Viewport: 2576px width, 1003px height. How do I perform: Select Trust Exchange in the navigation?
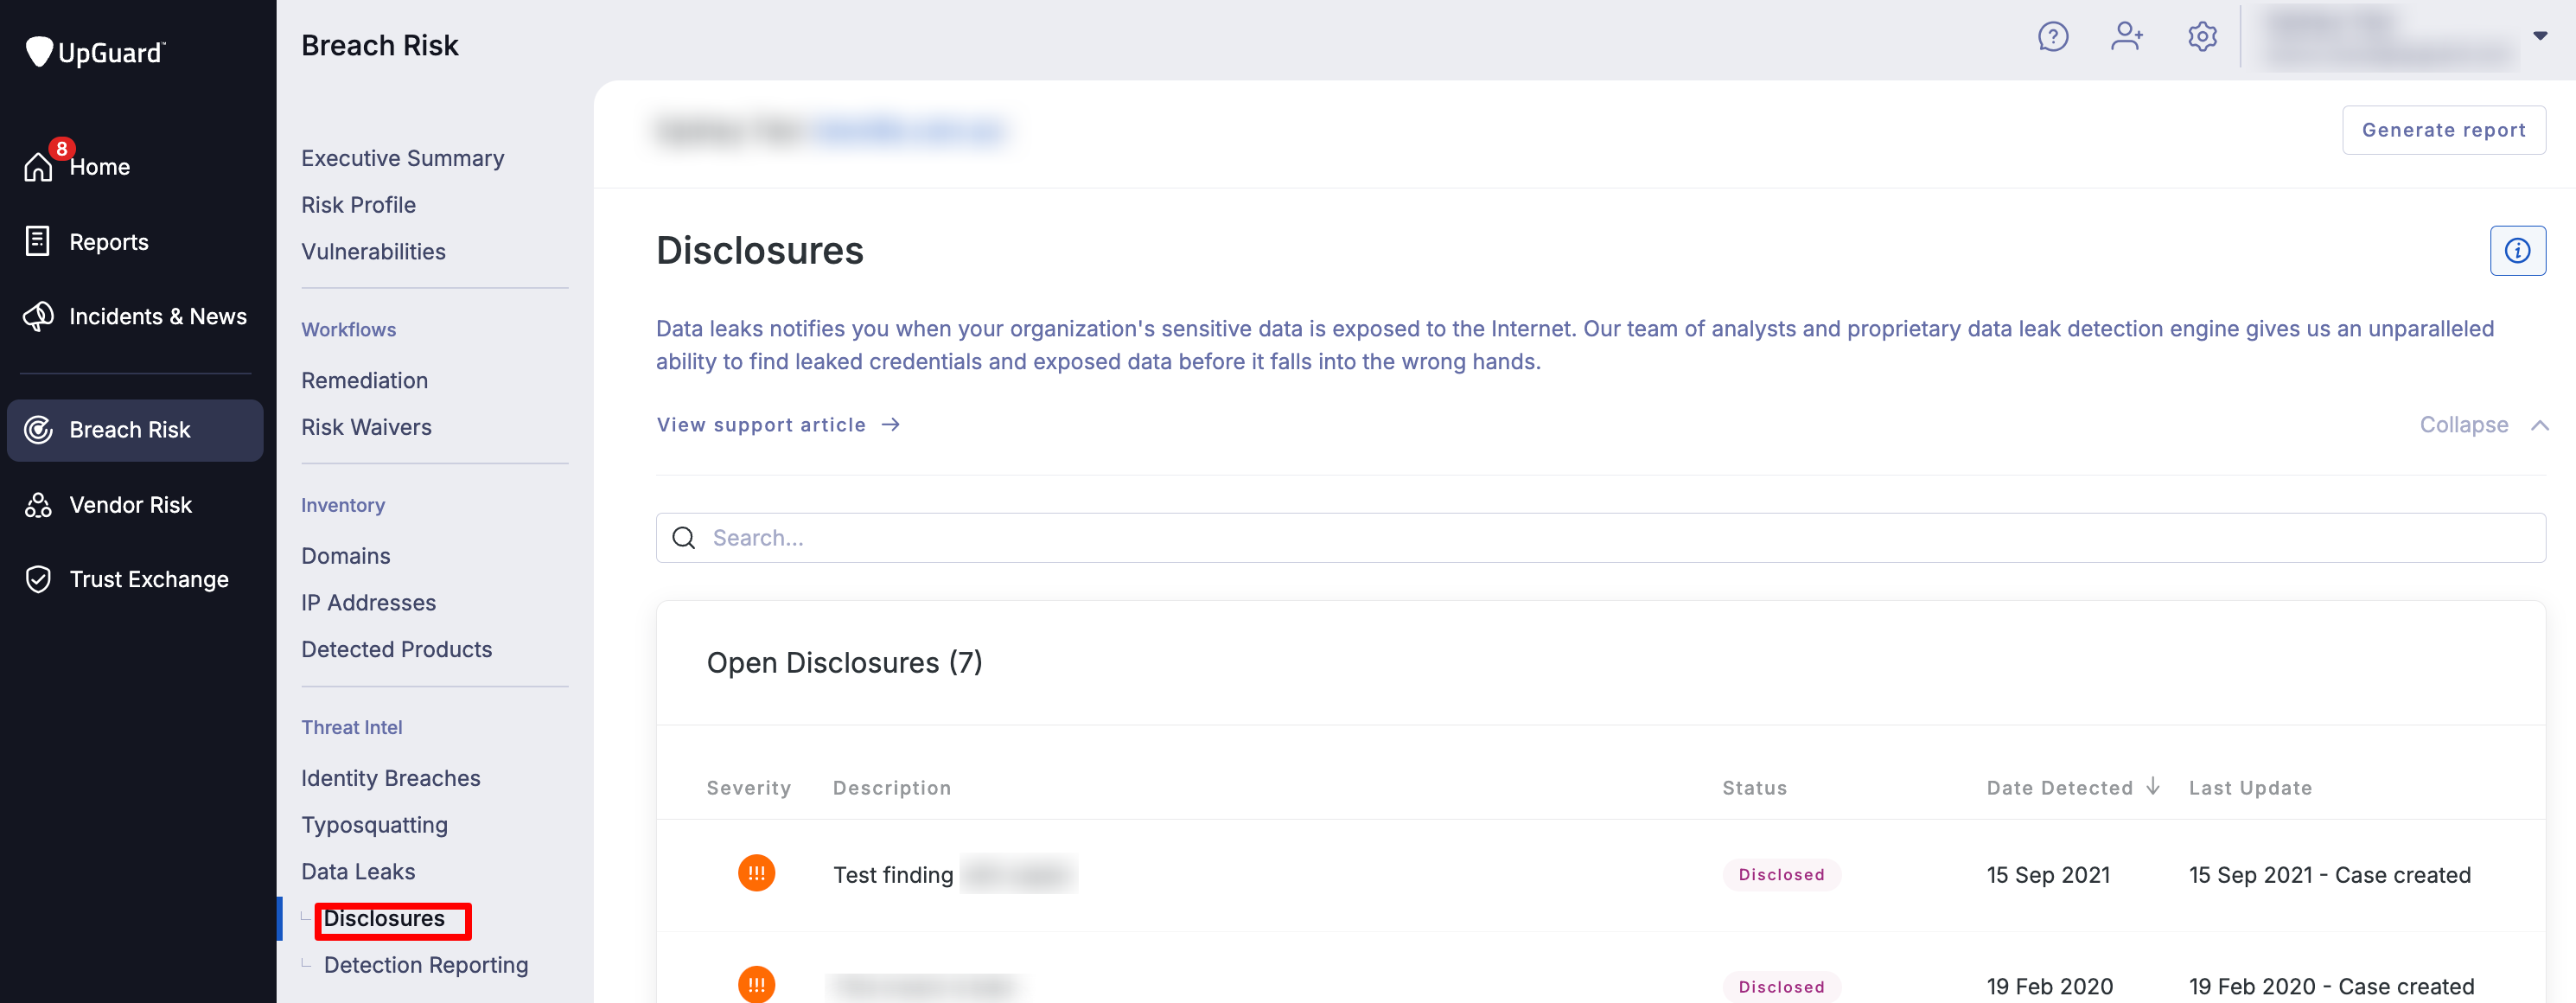coord(149,579)
